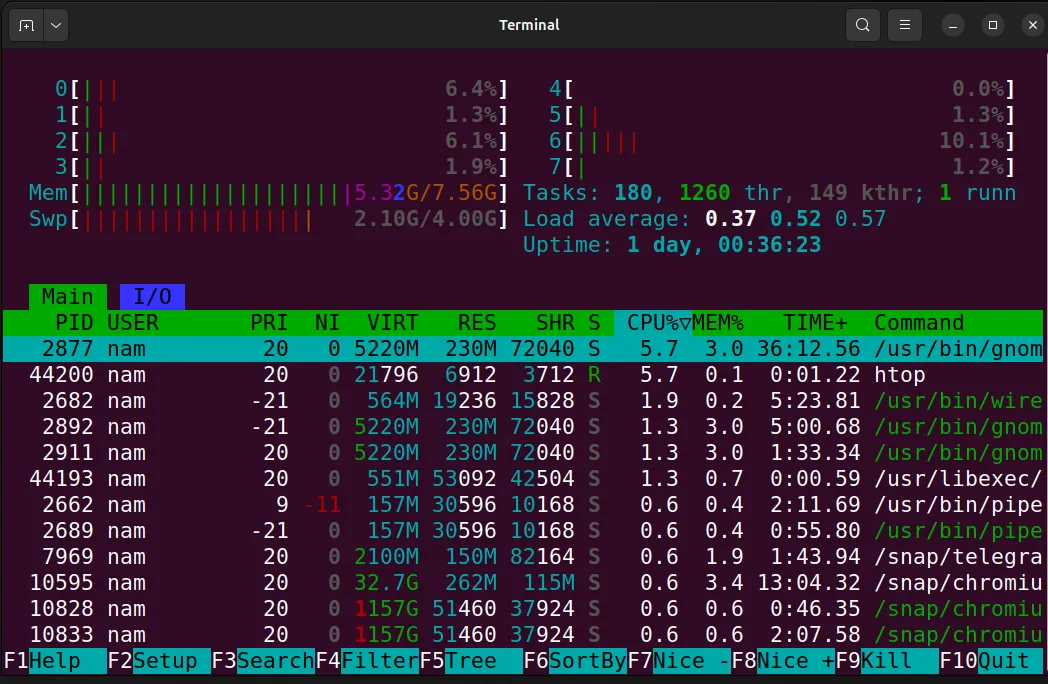Click the Mem usage meter bar

[268, 193]
